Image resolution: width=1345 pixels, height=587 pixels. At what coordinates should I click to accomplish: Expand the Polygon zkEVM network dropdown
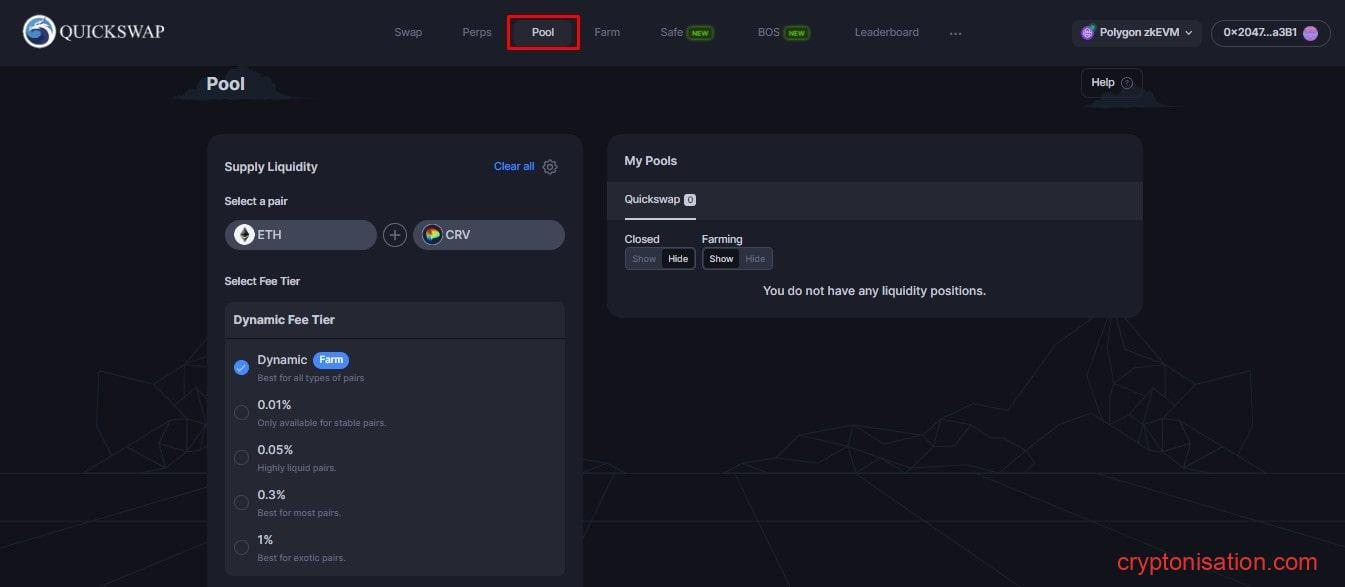(x=1136, y=33)
